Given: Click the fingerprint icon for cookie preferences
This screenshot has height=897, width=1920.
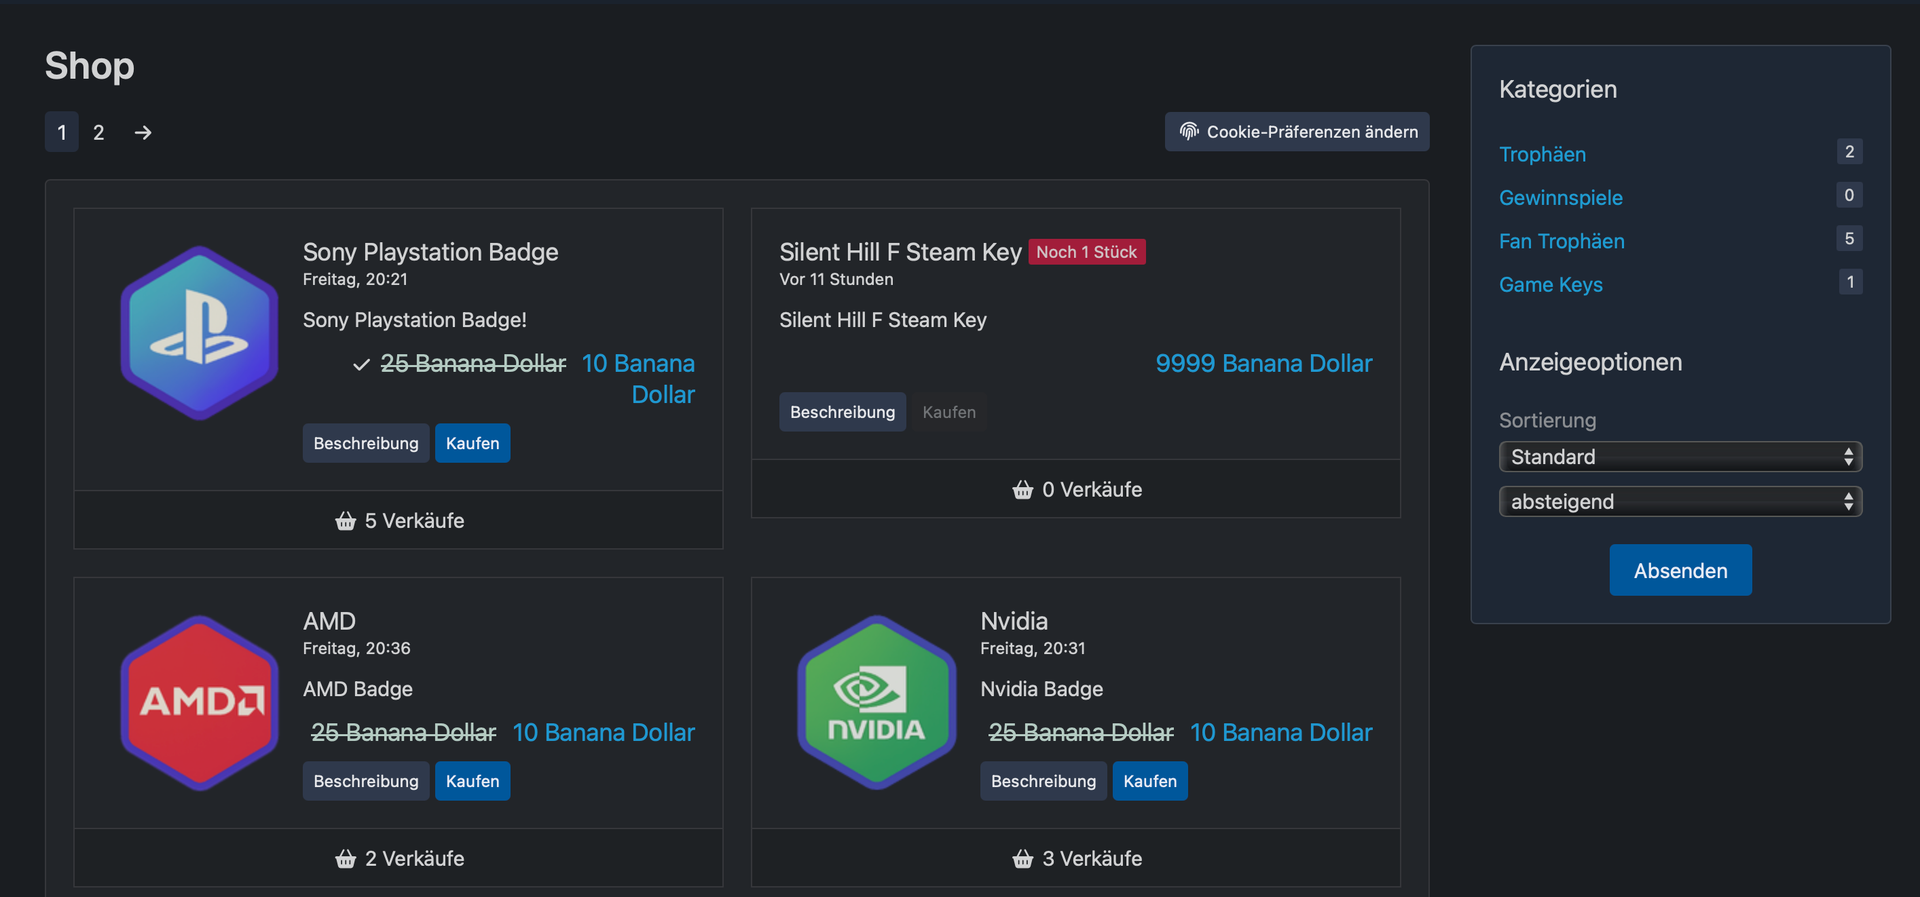Looking at the screenshot, I should pyautogui.click(x=1189, y=131).
